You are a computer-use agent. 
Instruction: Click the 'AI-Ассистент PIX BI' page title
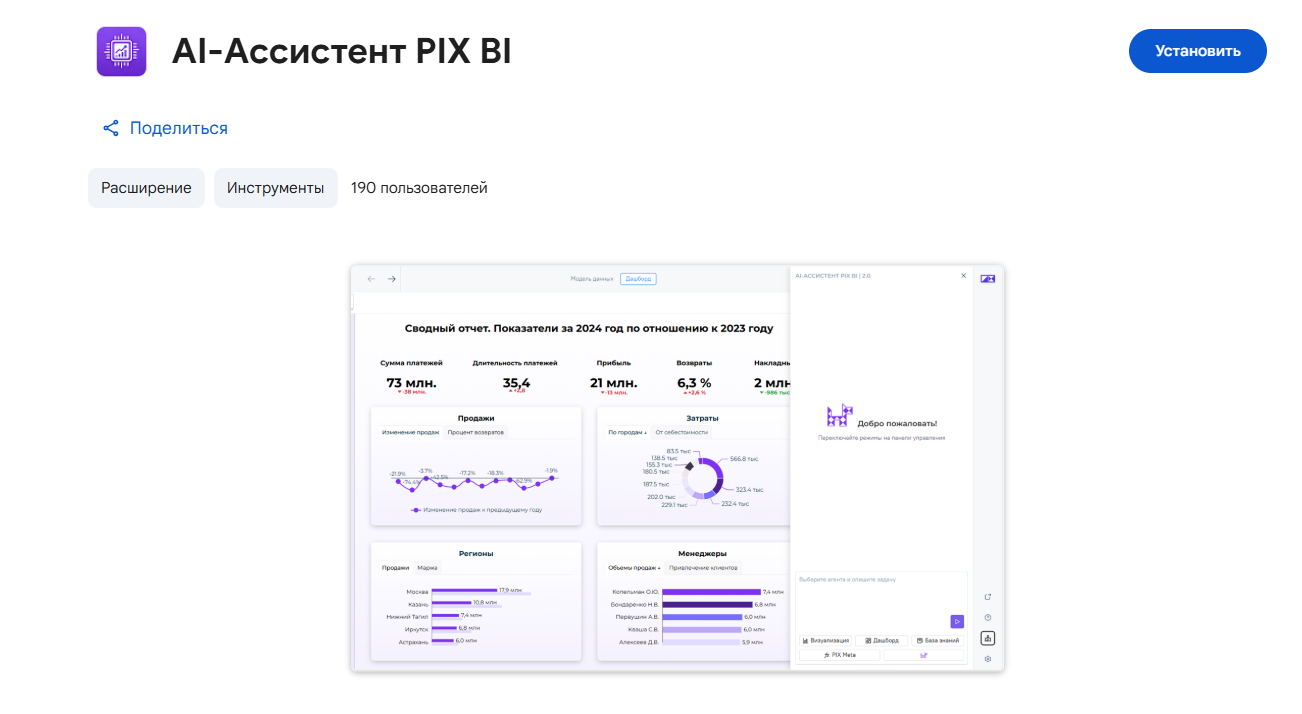[x=342, y=51]
